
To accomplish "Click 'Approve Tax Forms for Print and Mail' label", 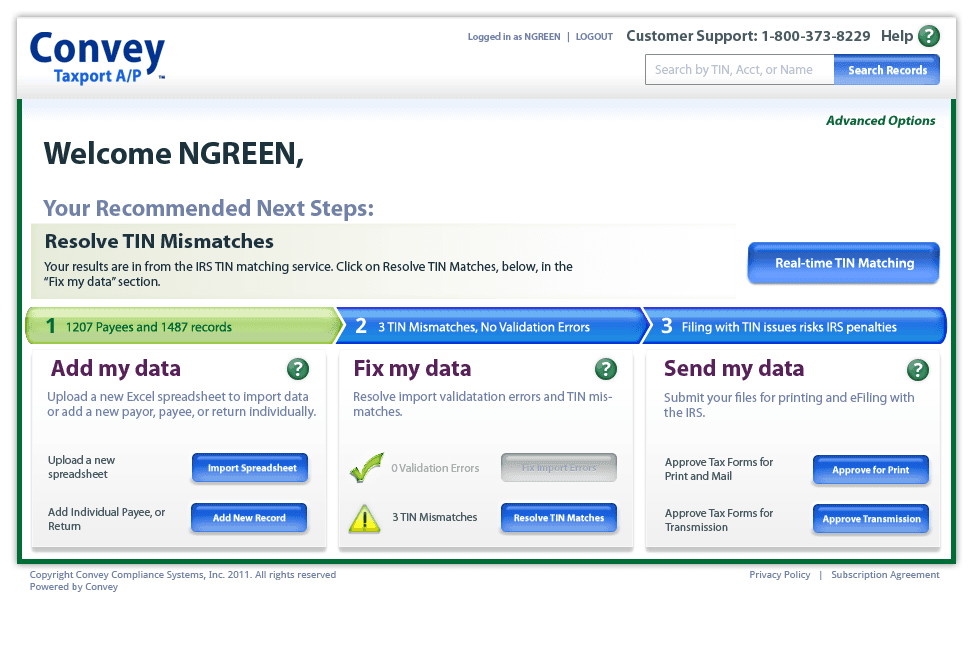I will coord(719,469).
